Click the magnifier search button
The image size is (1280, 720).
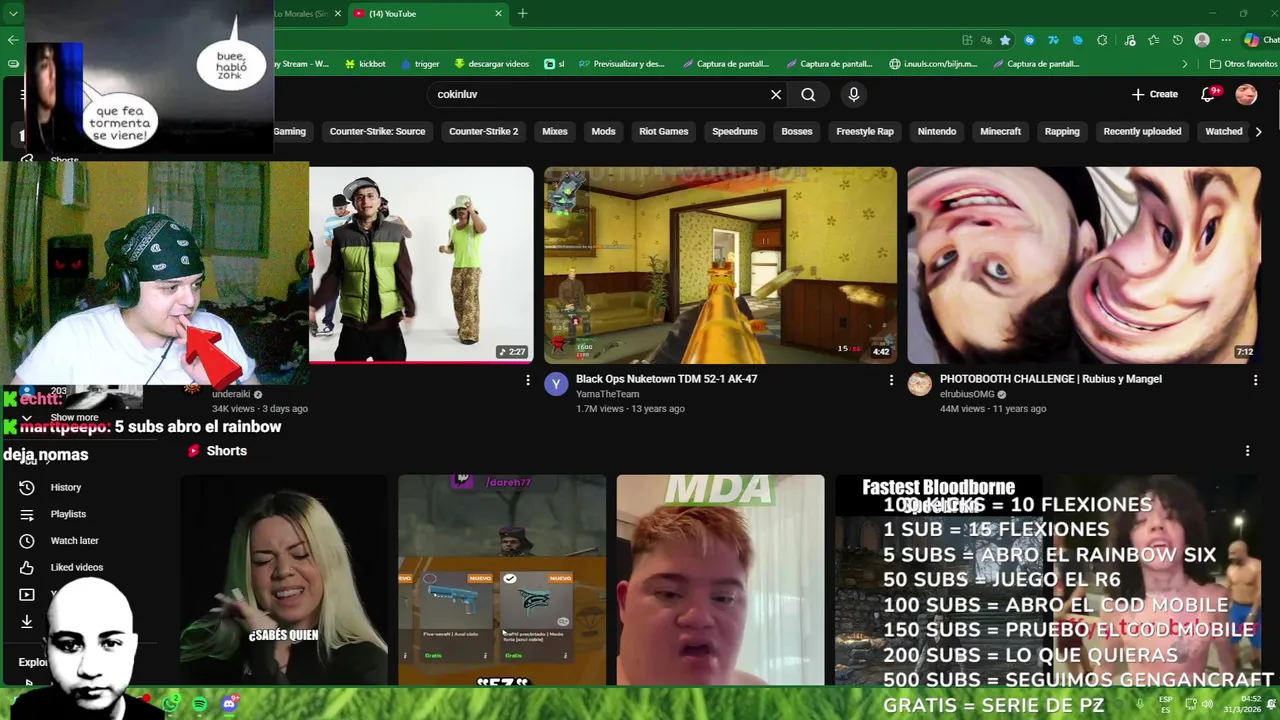808,94
